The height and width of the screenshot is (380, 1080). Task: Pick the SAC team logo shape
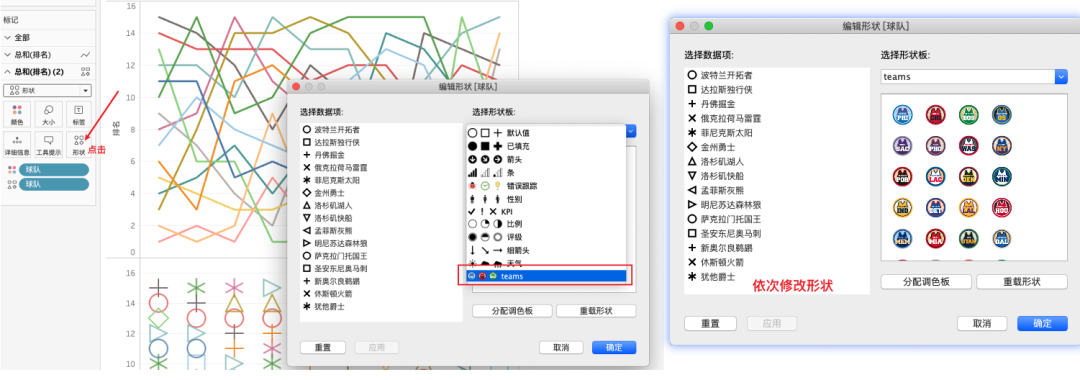[902, 145]
